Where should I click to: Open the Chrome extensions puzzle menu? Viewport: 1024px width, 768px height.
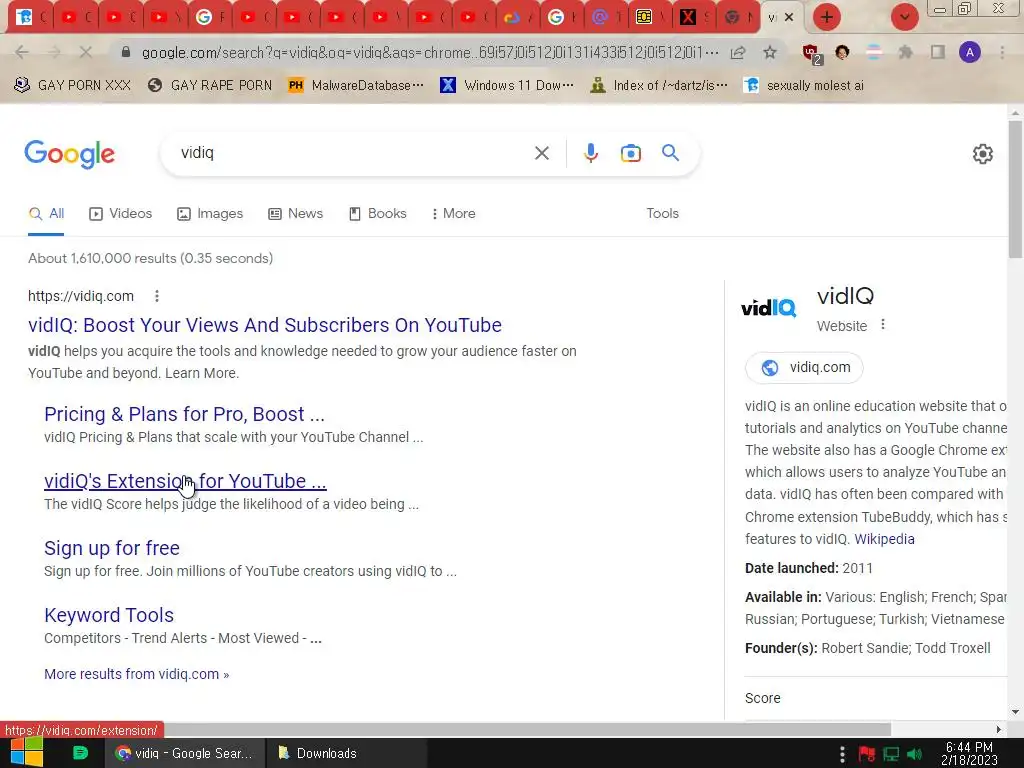[x=905, y=52]
